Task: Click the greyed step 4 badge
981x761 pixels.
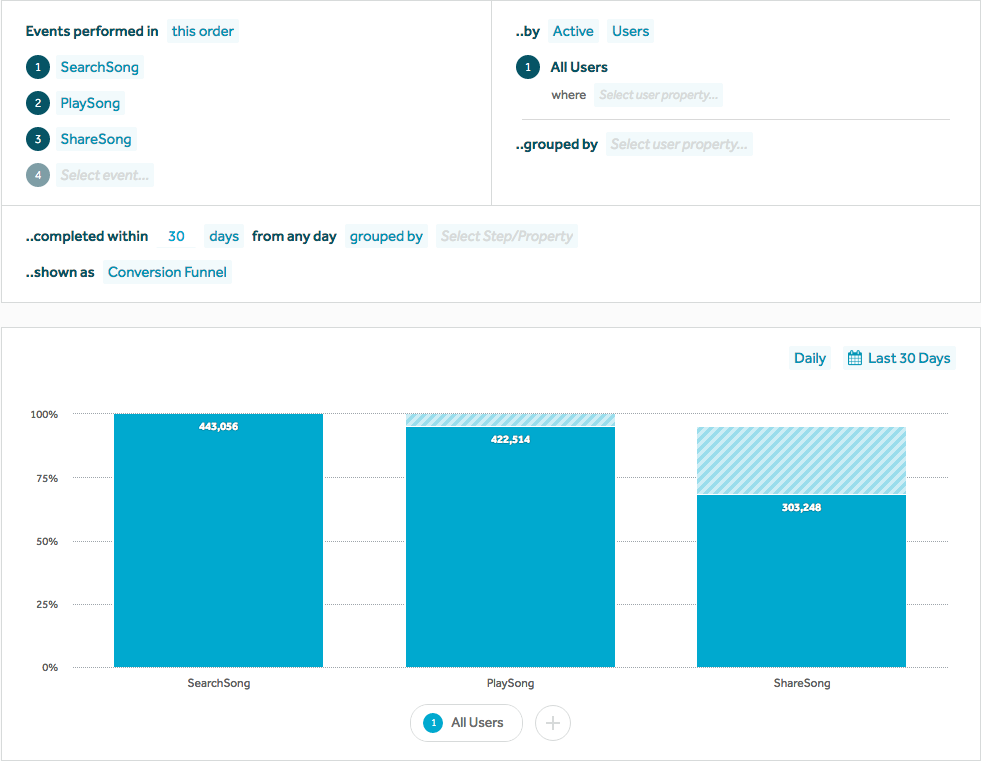Action: [38, 175]
